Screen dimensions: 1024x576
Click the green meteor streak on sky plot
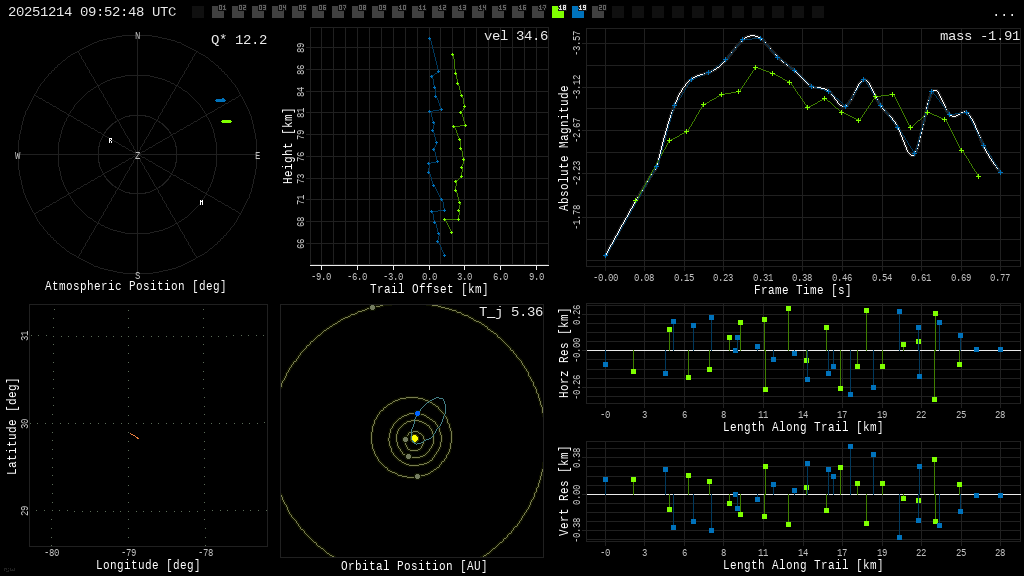pyautogui.click(x=226, y=121)
